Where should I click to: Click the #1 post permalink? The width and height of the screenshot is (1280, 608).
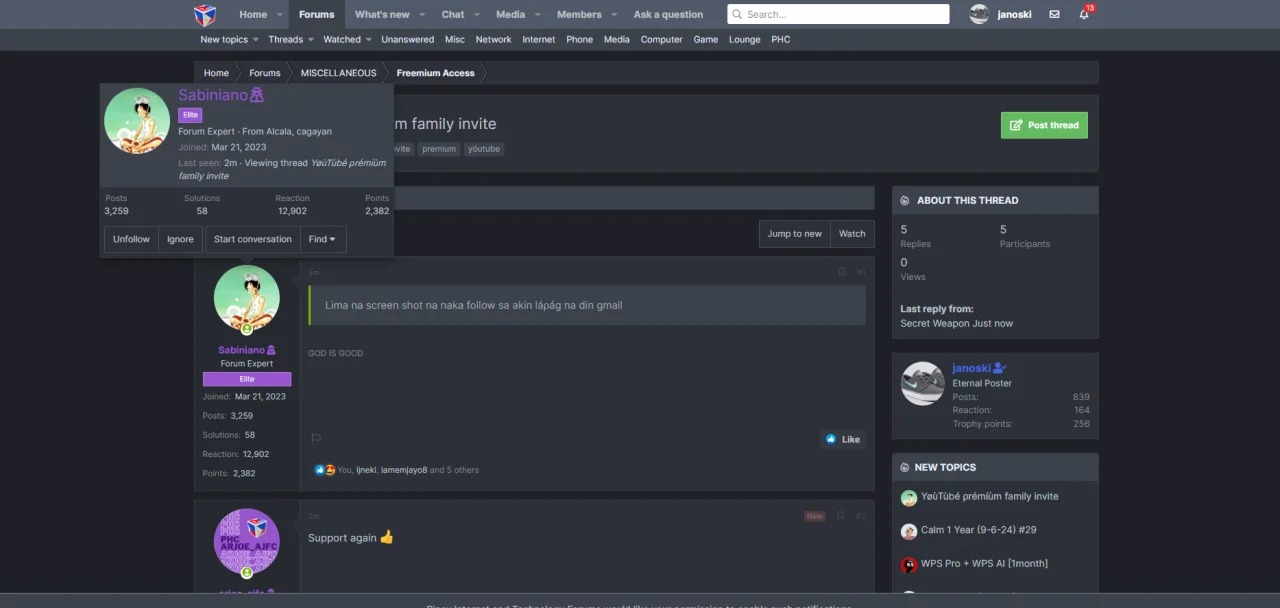861,272
